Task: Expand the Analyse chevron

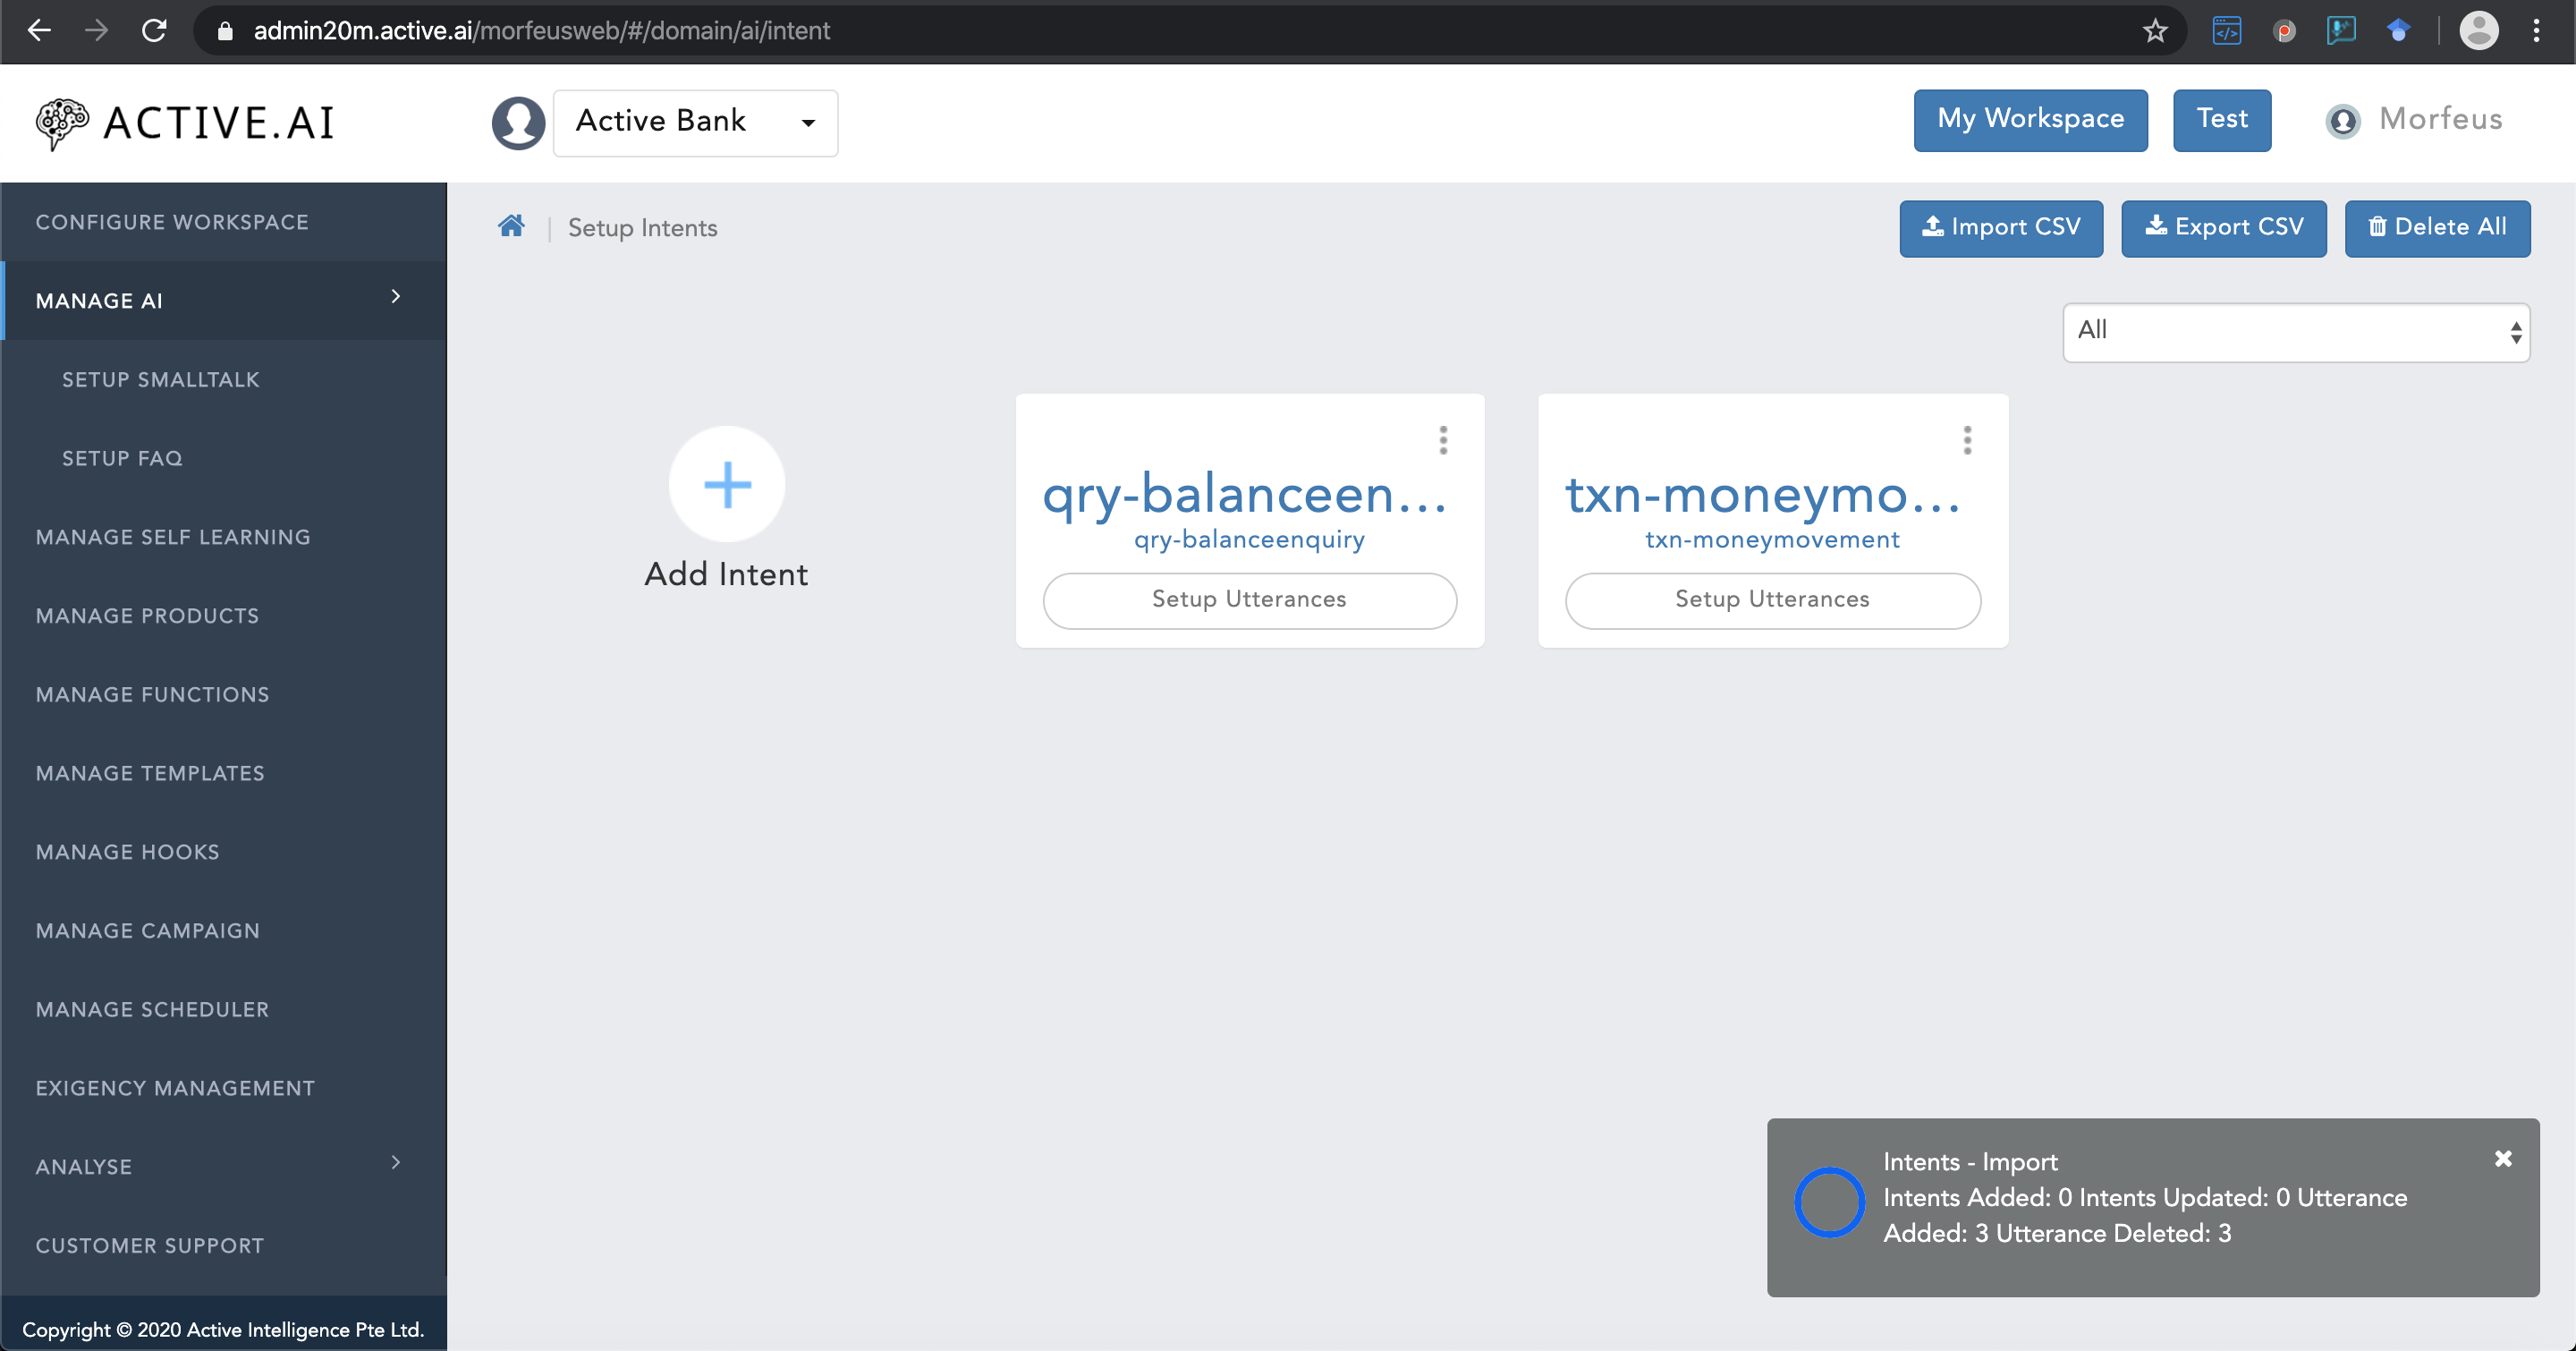Action: click(396, 1162)
